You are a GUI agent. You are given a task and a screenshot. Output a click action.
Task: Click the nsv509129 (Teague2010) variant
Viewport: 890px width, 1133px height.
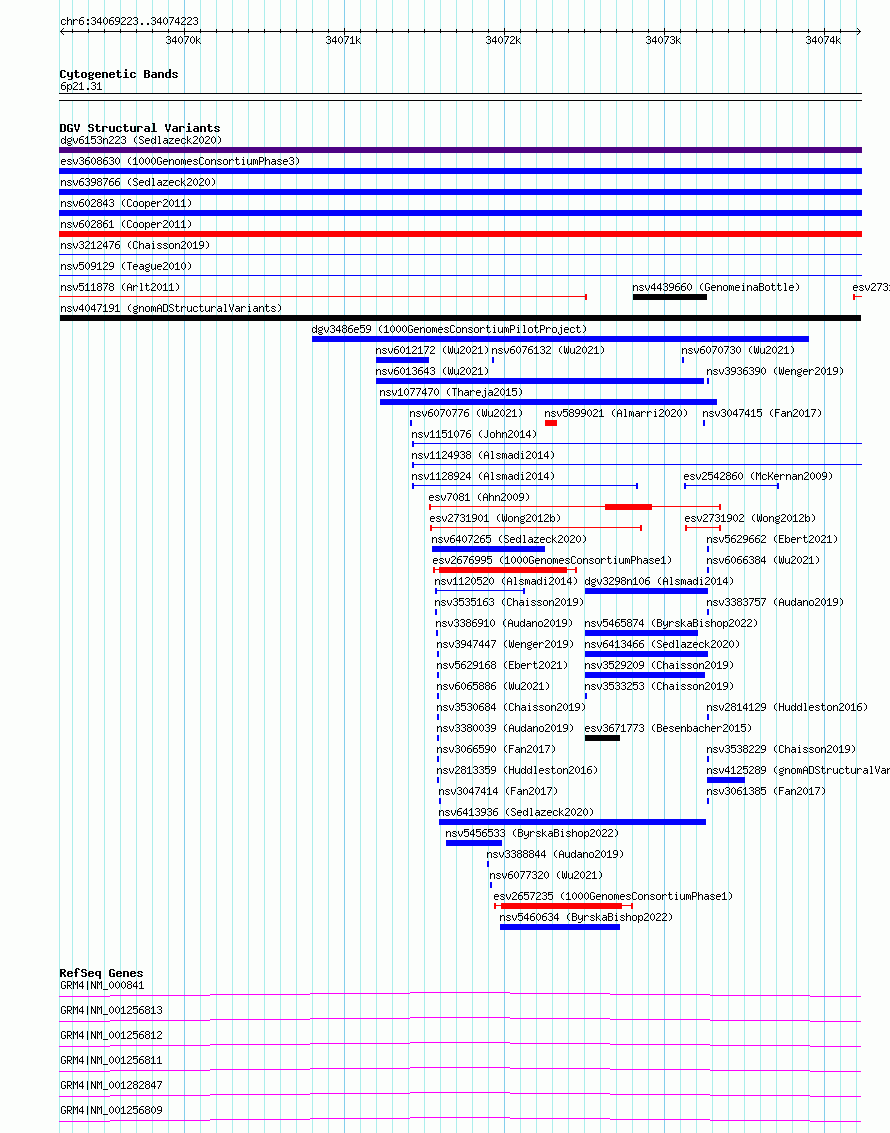pyautogui.click(x=126, y=266)
